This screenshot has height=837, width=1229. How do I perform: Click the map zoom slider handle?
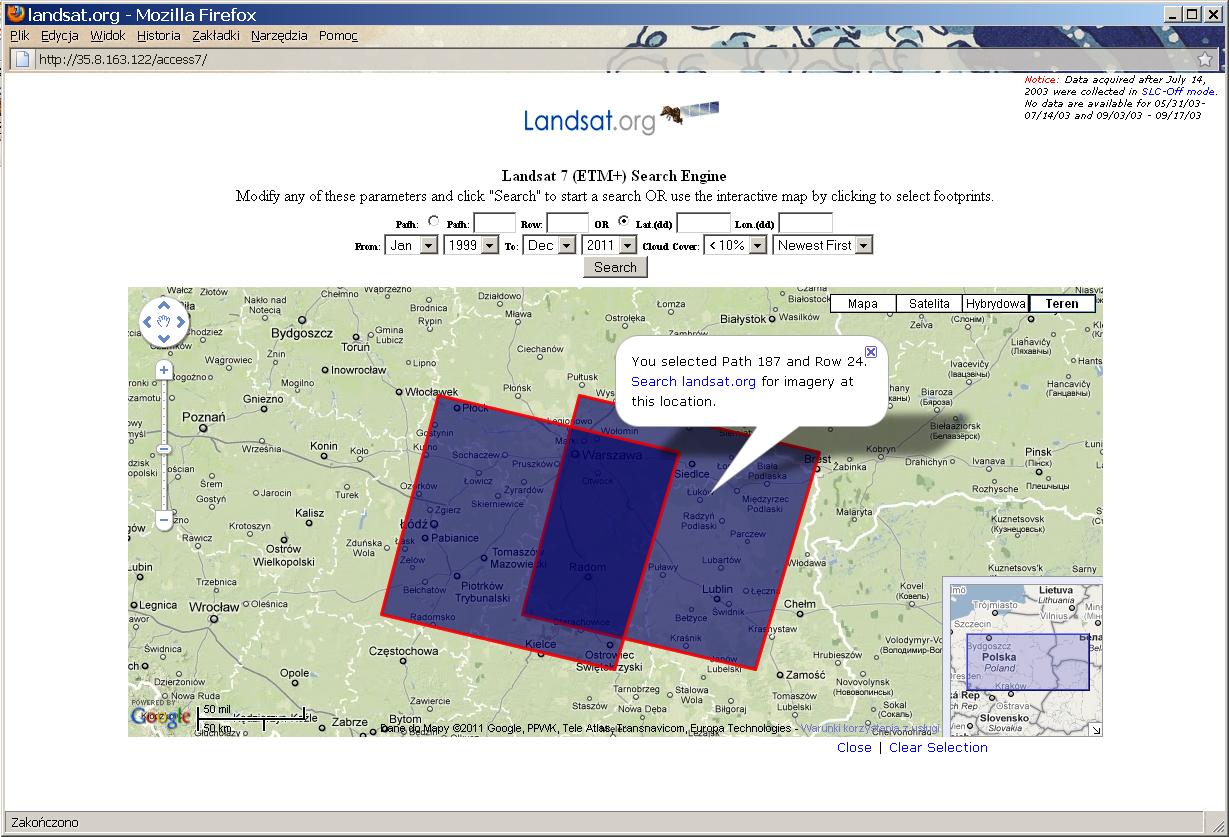(x=164, y=449)
